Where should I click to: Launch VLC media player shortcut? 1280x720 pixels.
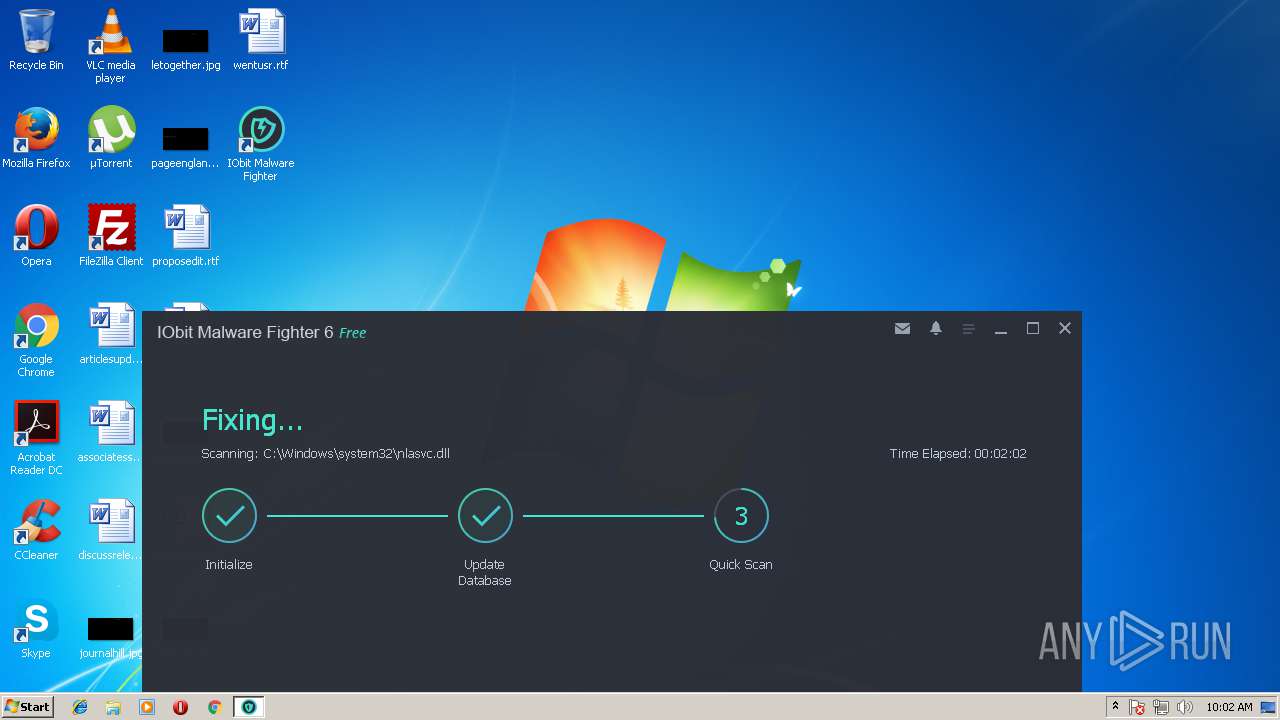pos(110,46)
